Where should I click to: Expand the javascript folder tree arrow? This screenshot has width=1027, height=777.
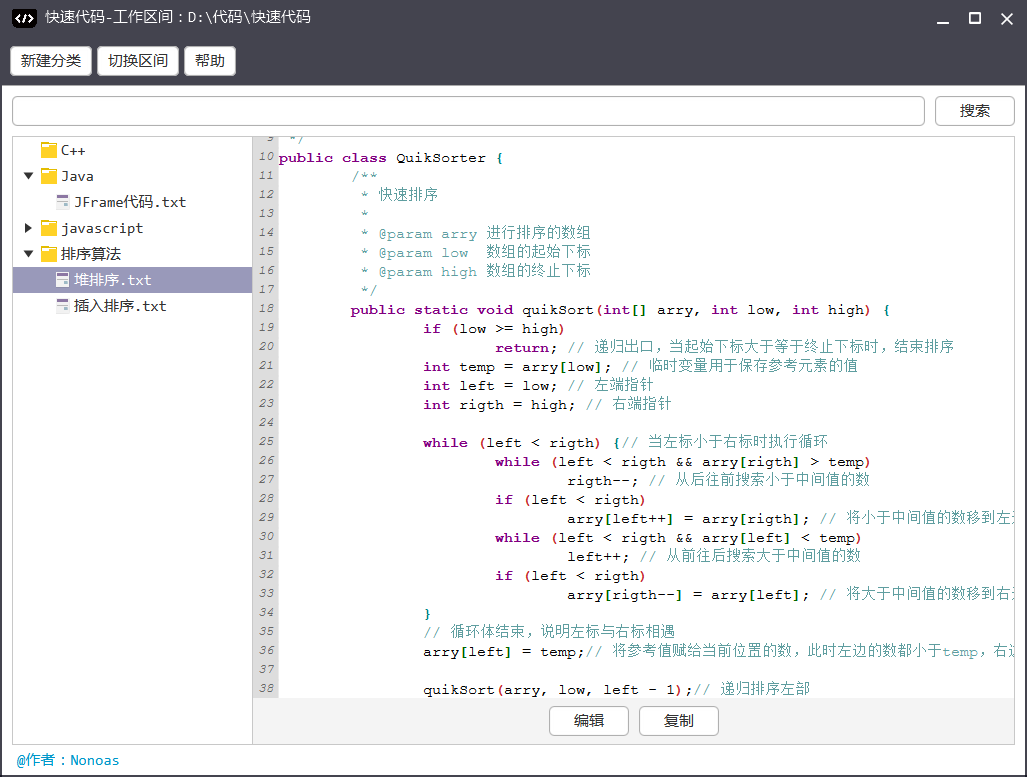[x=28, y=228]
